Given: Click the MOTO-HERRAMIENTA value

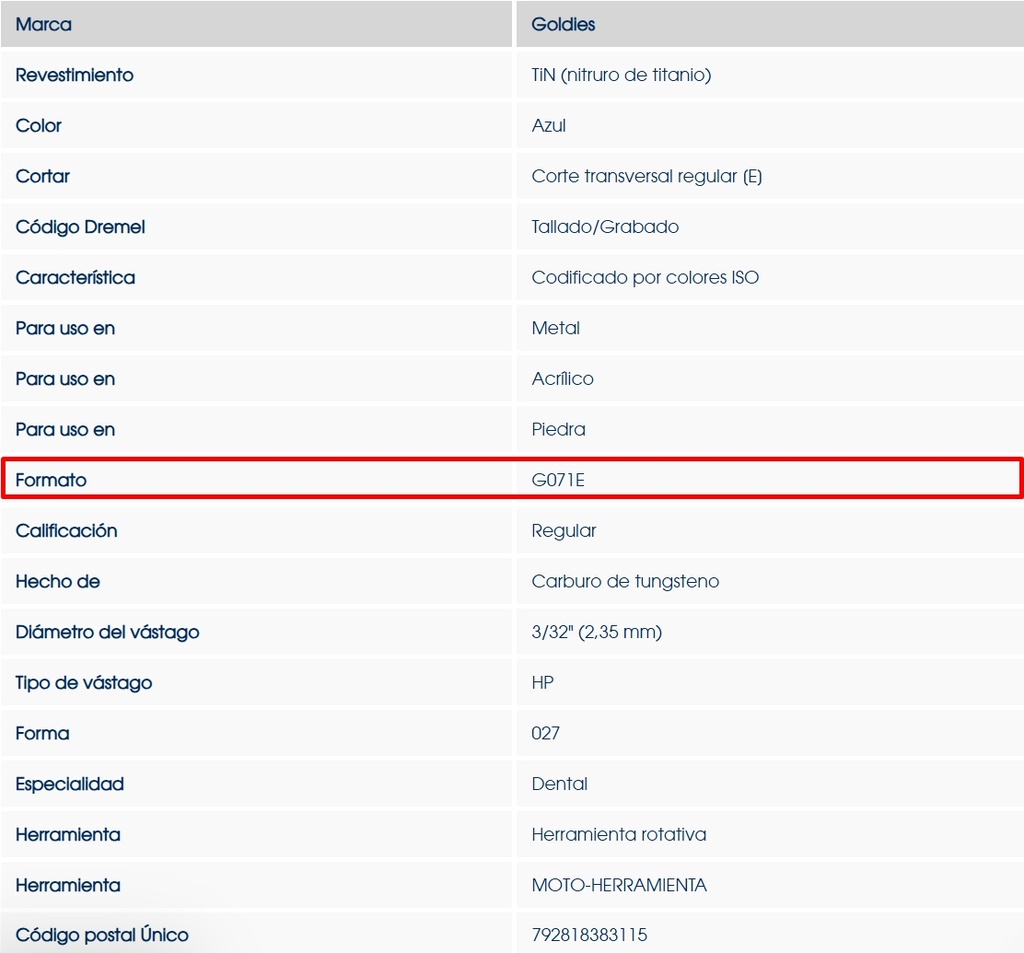Looking at the screenshot, I should point(619,885).
